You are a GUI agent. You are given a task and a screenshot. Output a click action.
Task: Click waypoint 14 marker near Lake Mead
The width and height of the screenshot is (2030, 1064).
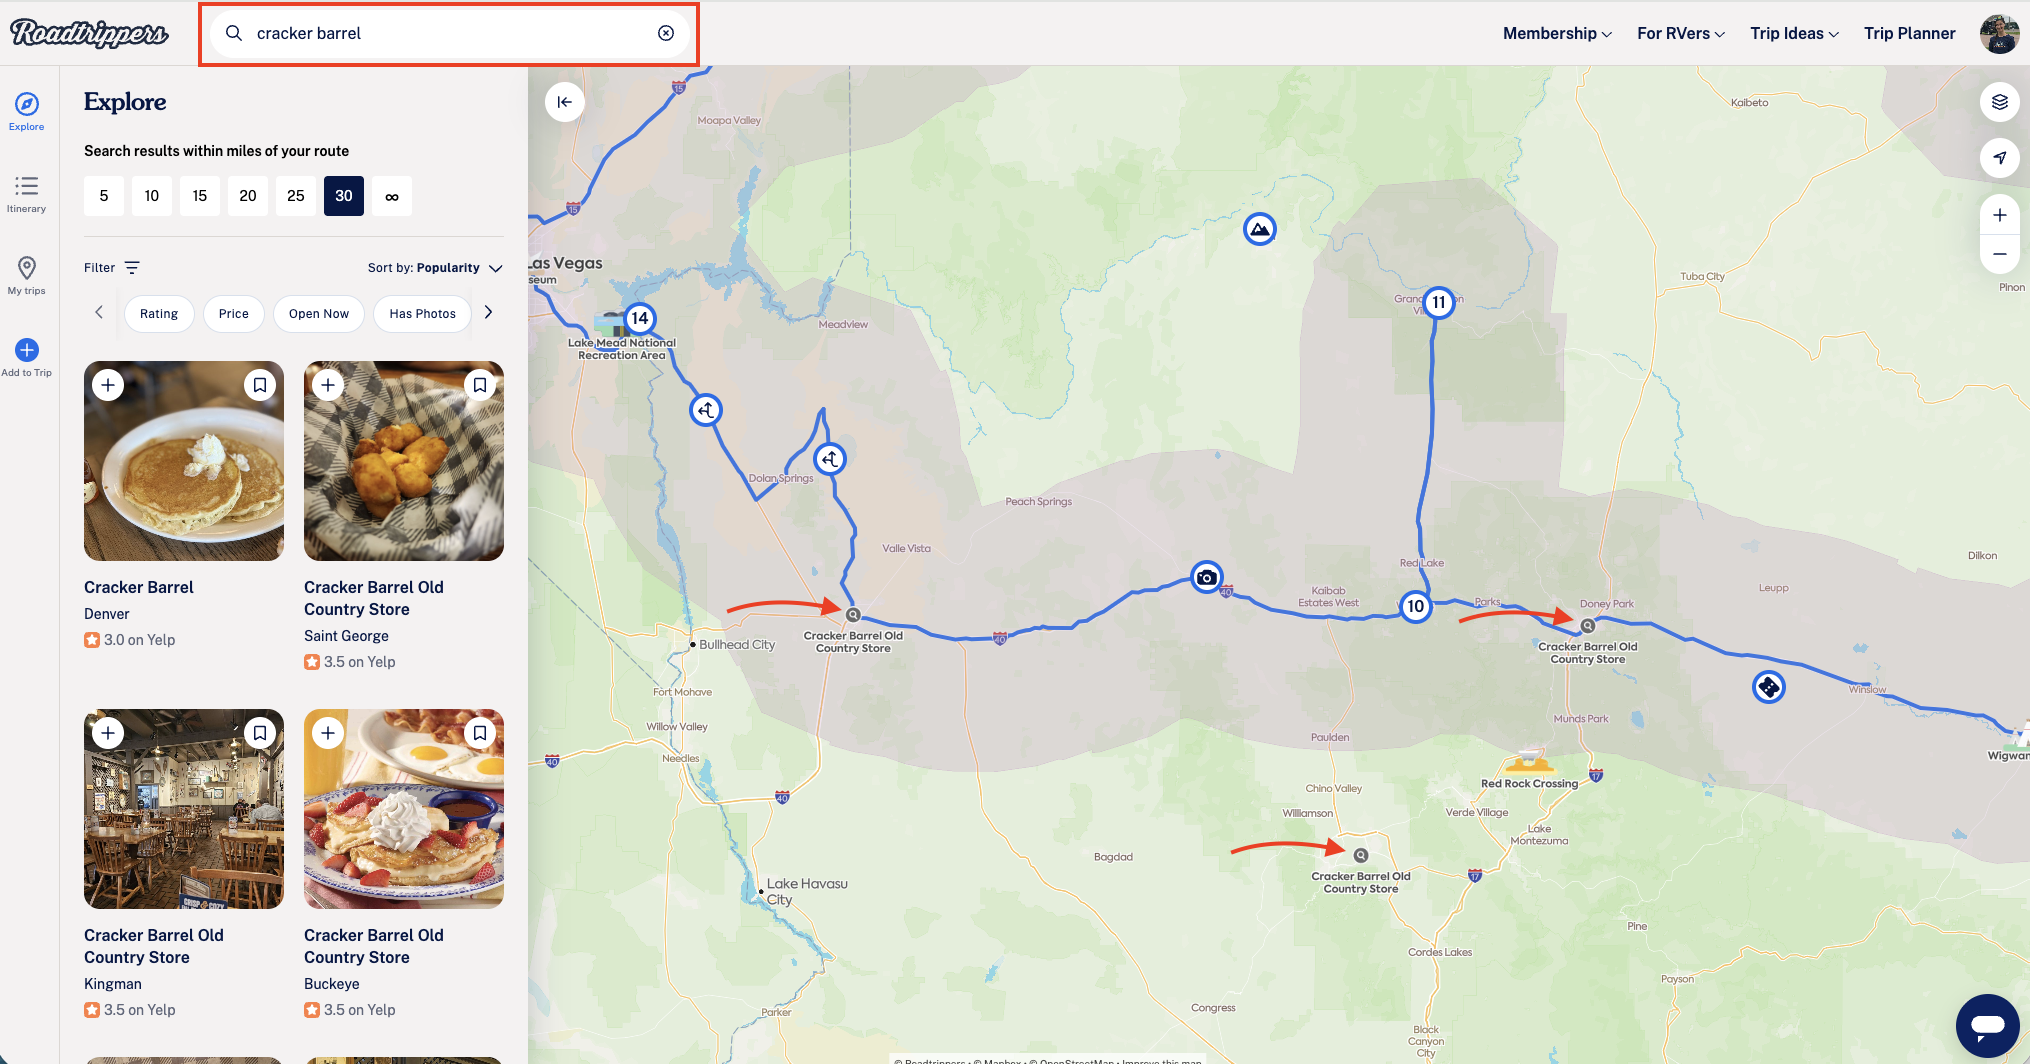(640, 318)
